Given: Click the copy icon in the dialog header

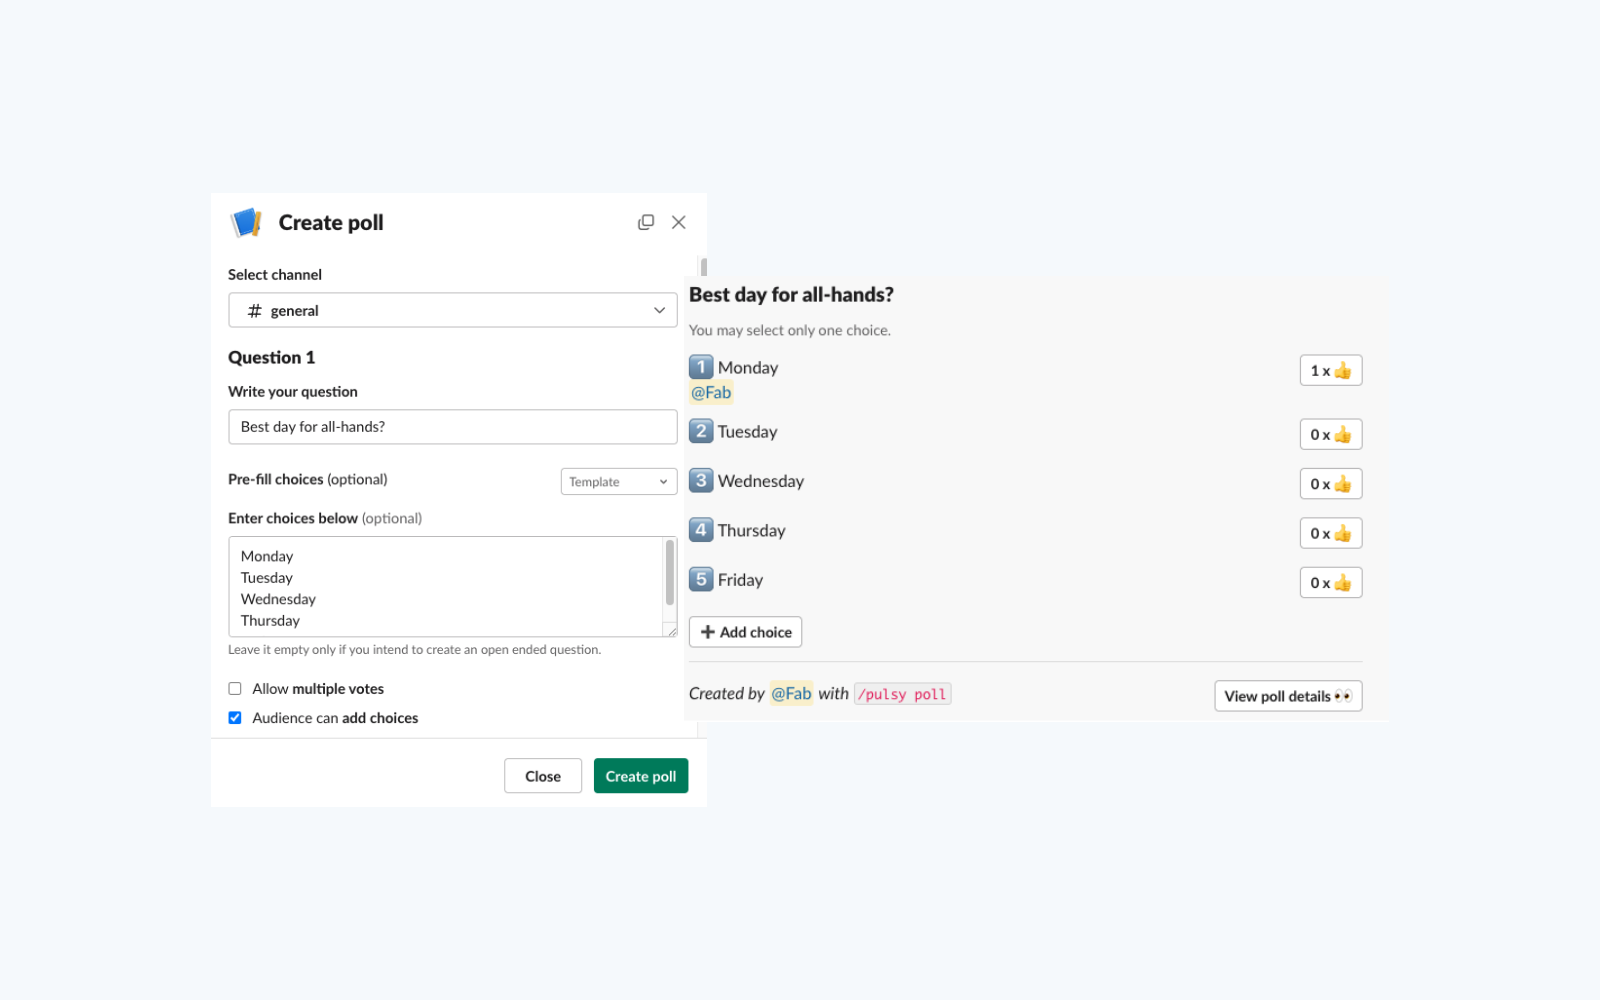Looking at the screenshot, I should [646, 222].
